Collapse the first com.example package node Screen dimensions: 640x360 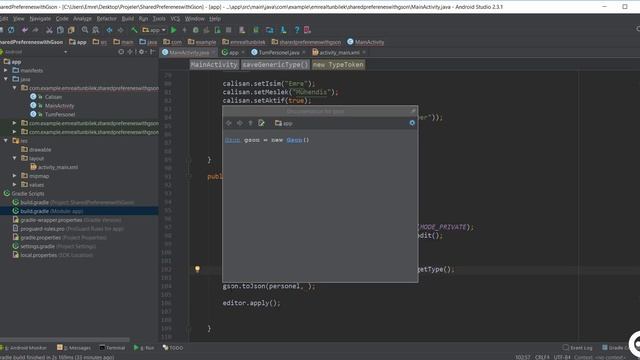click(x=15, y=88)
